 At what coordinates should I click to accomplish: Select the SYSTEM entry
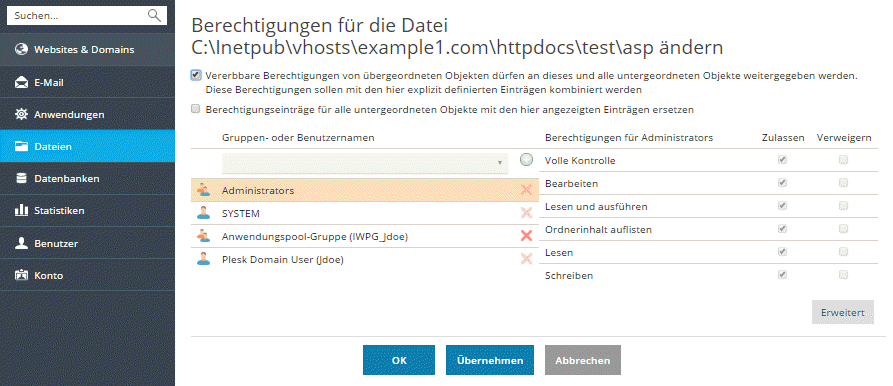(x=364, y=213)
